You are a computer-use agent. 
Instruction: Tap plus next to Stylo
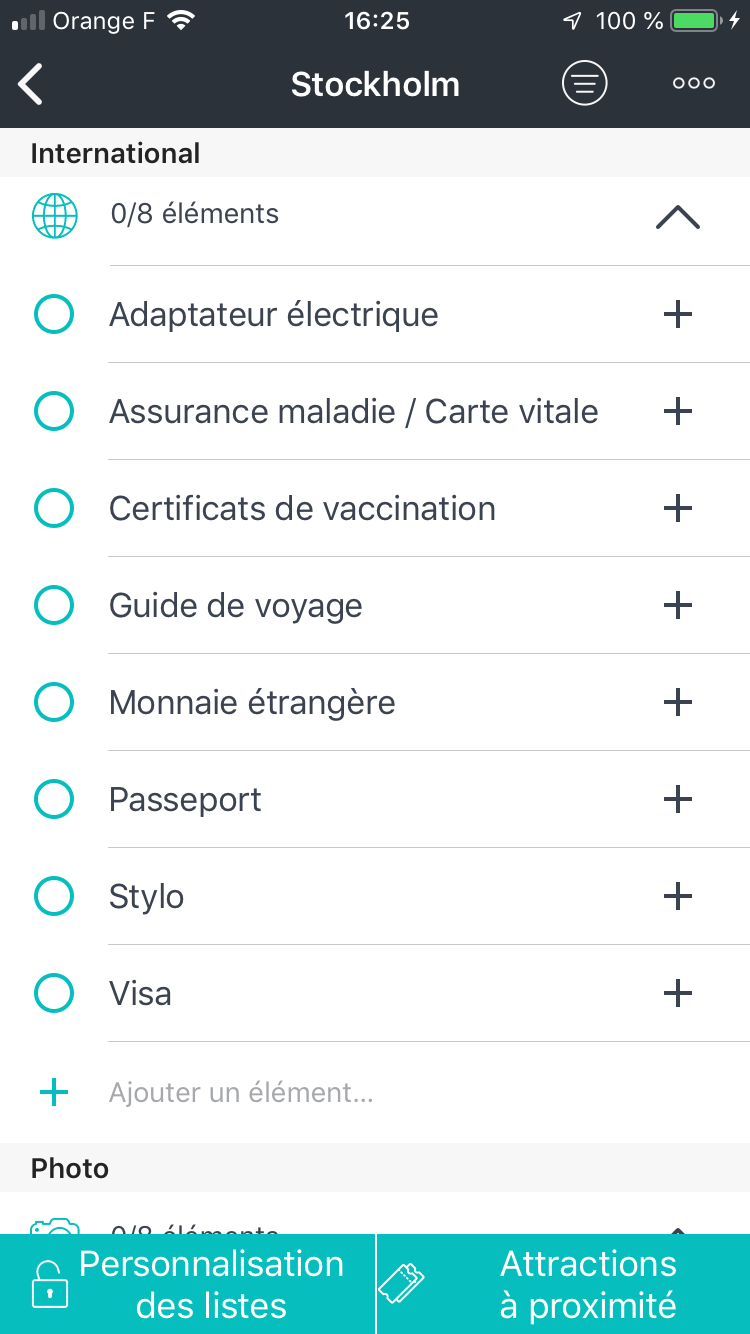(677, 896)
